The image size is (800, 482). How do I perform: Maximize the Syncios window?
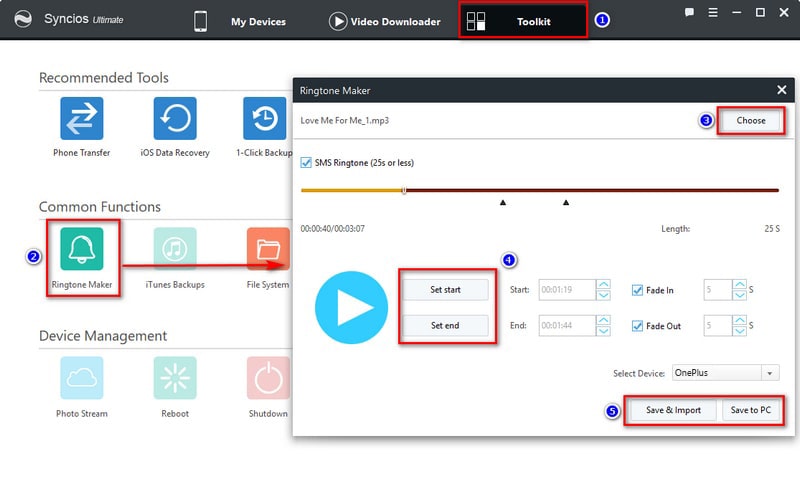[x=760, y=12]
